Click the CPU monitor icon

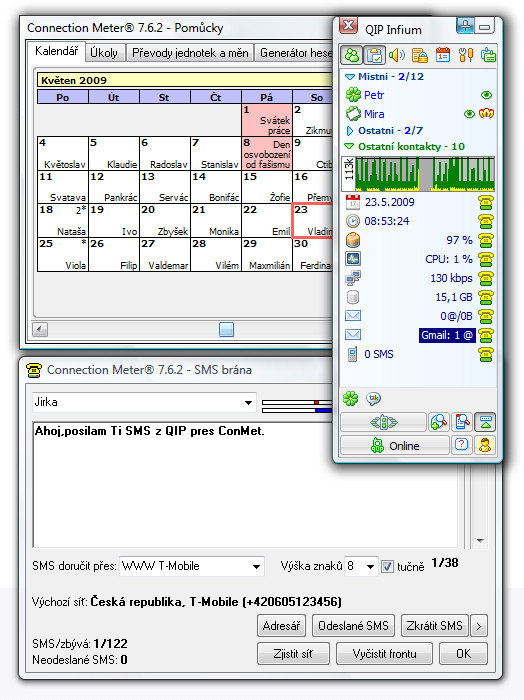coord(353,259)
